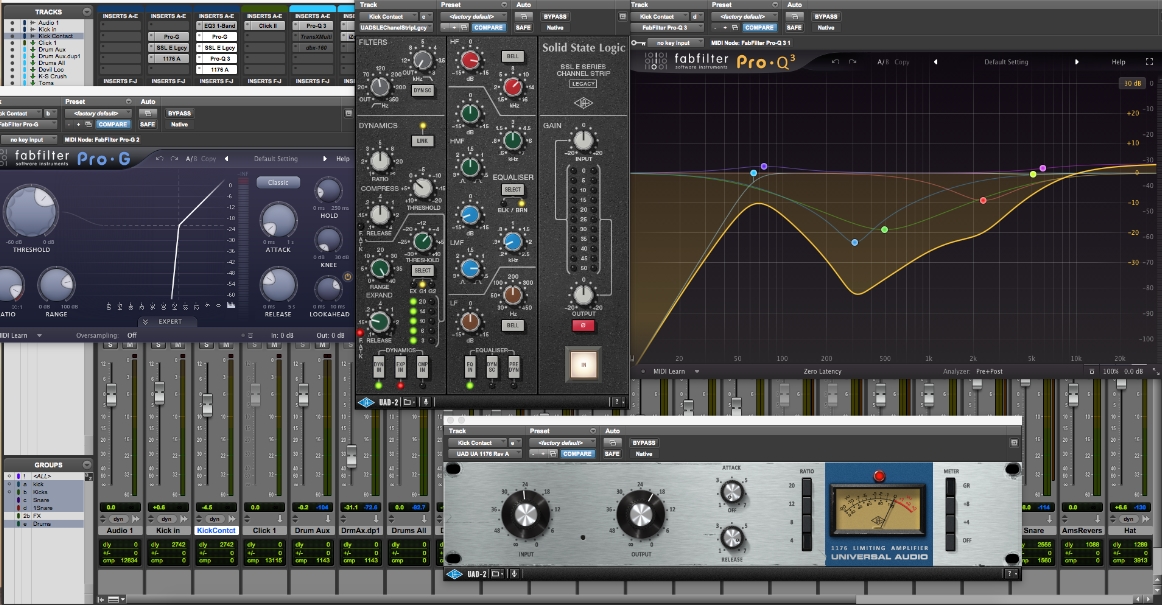Click the yellow EQ band node in Pro-Q 3
Image resolution: width=1162 pixels, height=605 pixels.
point(1033,174)
